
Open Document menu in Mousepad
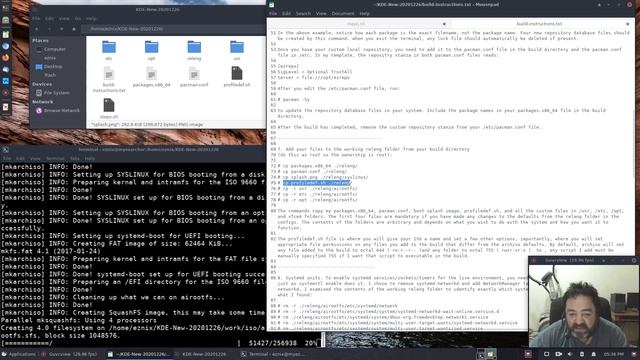tap(343, 13)
